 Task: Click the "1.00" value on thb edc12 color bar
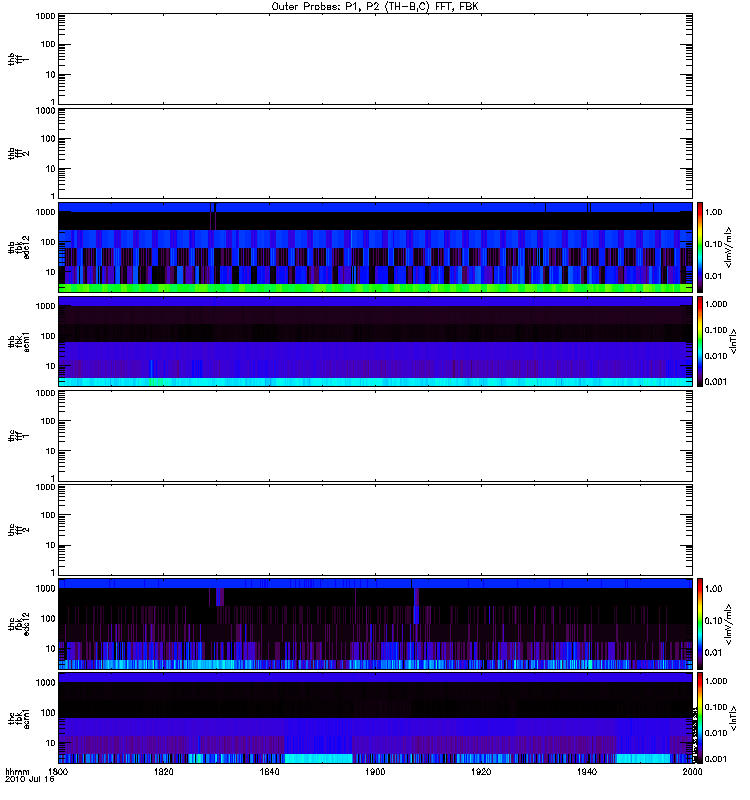click(713, 212)
